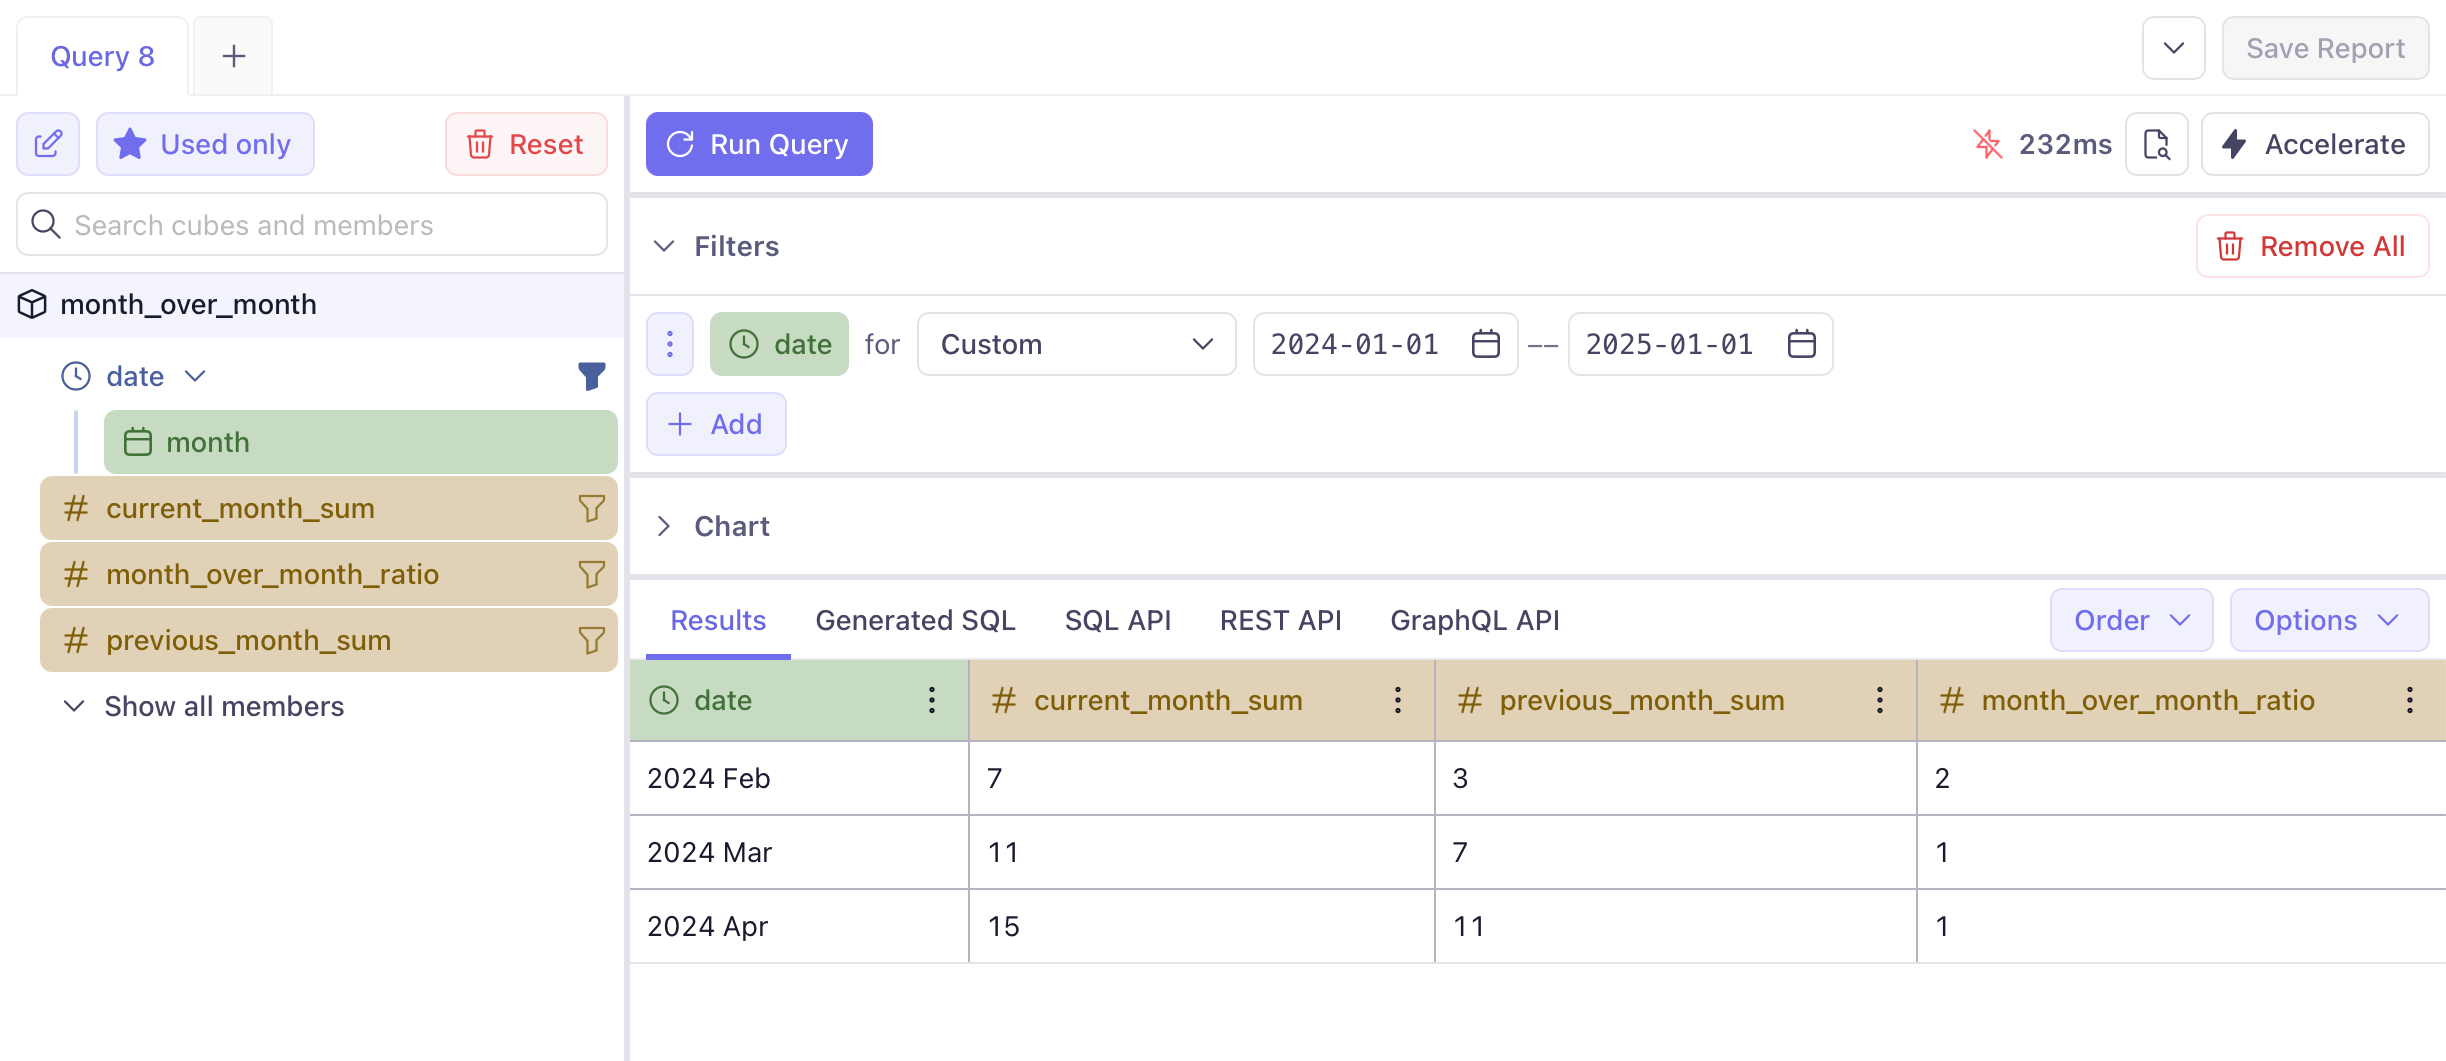Image resolution: width=2446 pixels, height=1061 pixels.
Task: Click filter icon for previous_month_sum
Action: pos(592,640)
